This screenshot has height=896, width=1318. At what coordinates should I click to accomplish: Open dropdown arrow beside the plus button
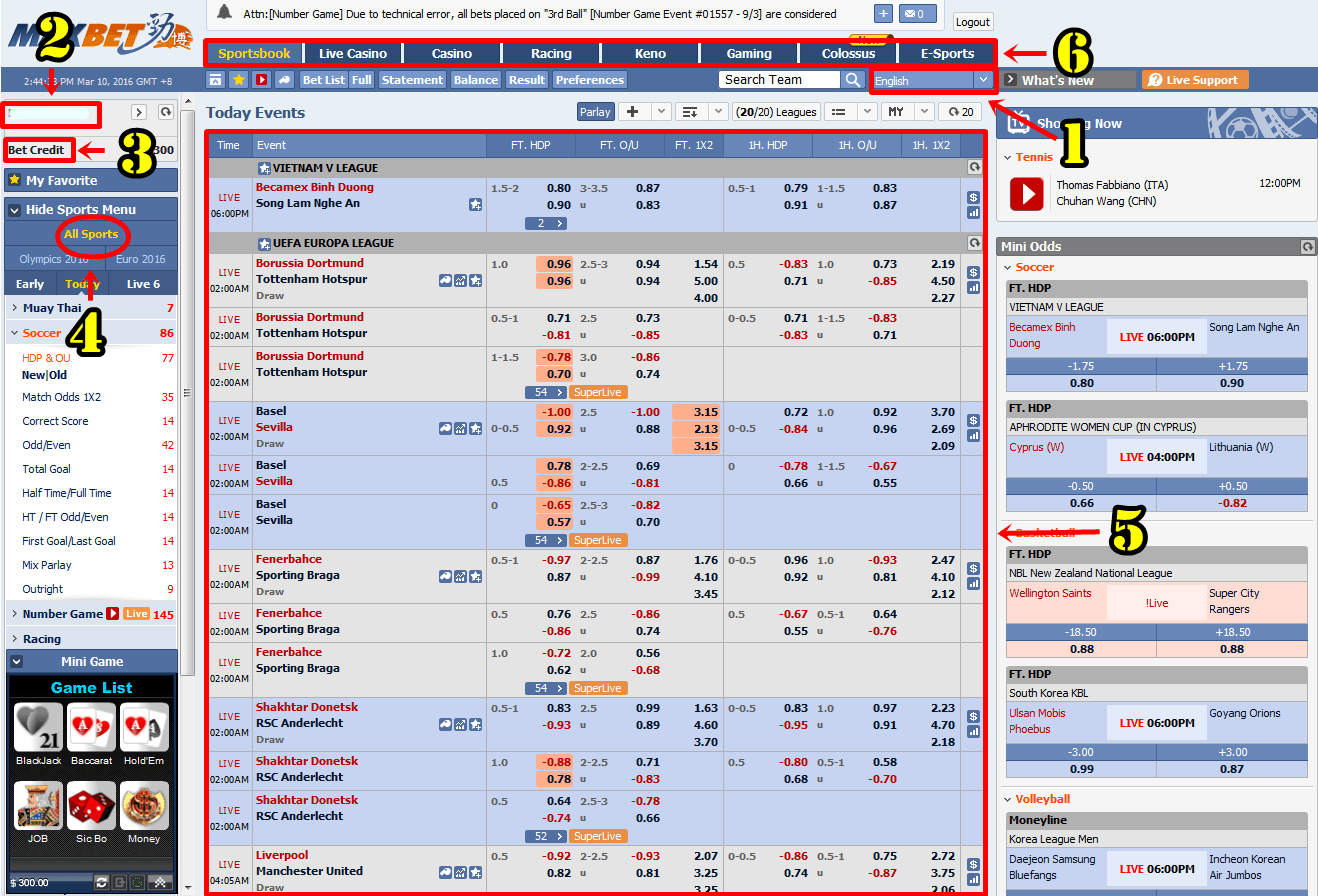pyautogui.click(x=661, y=112)
